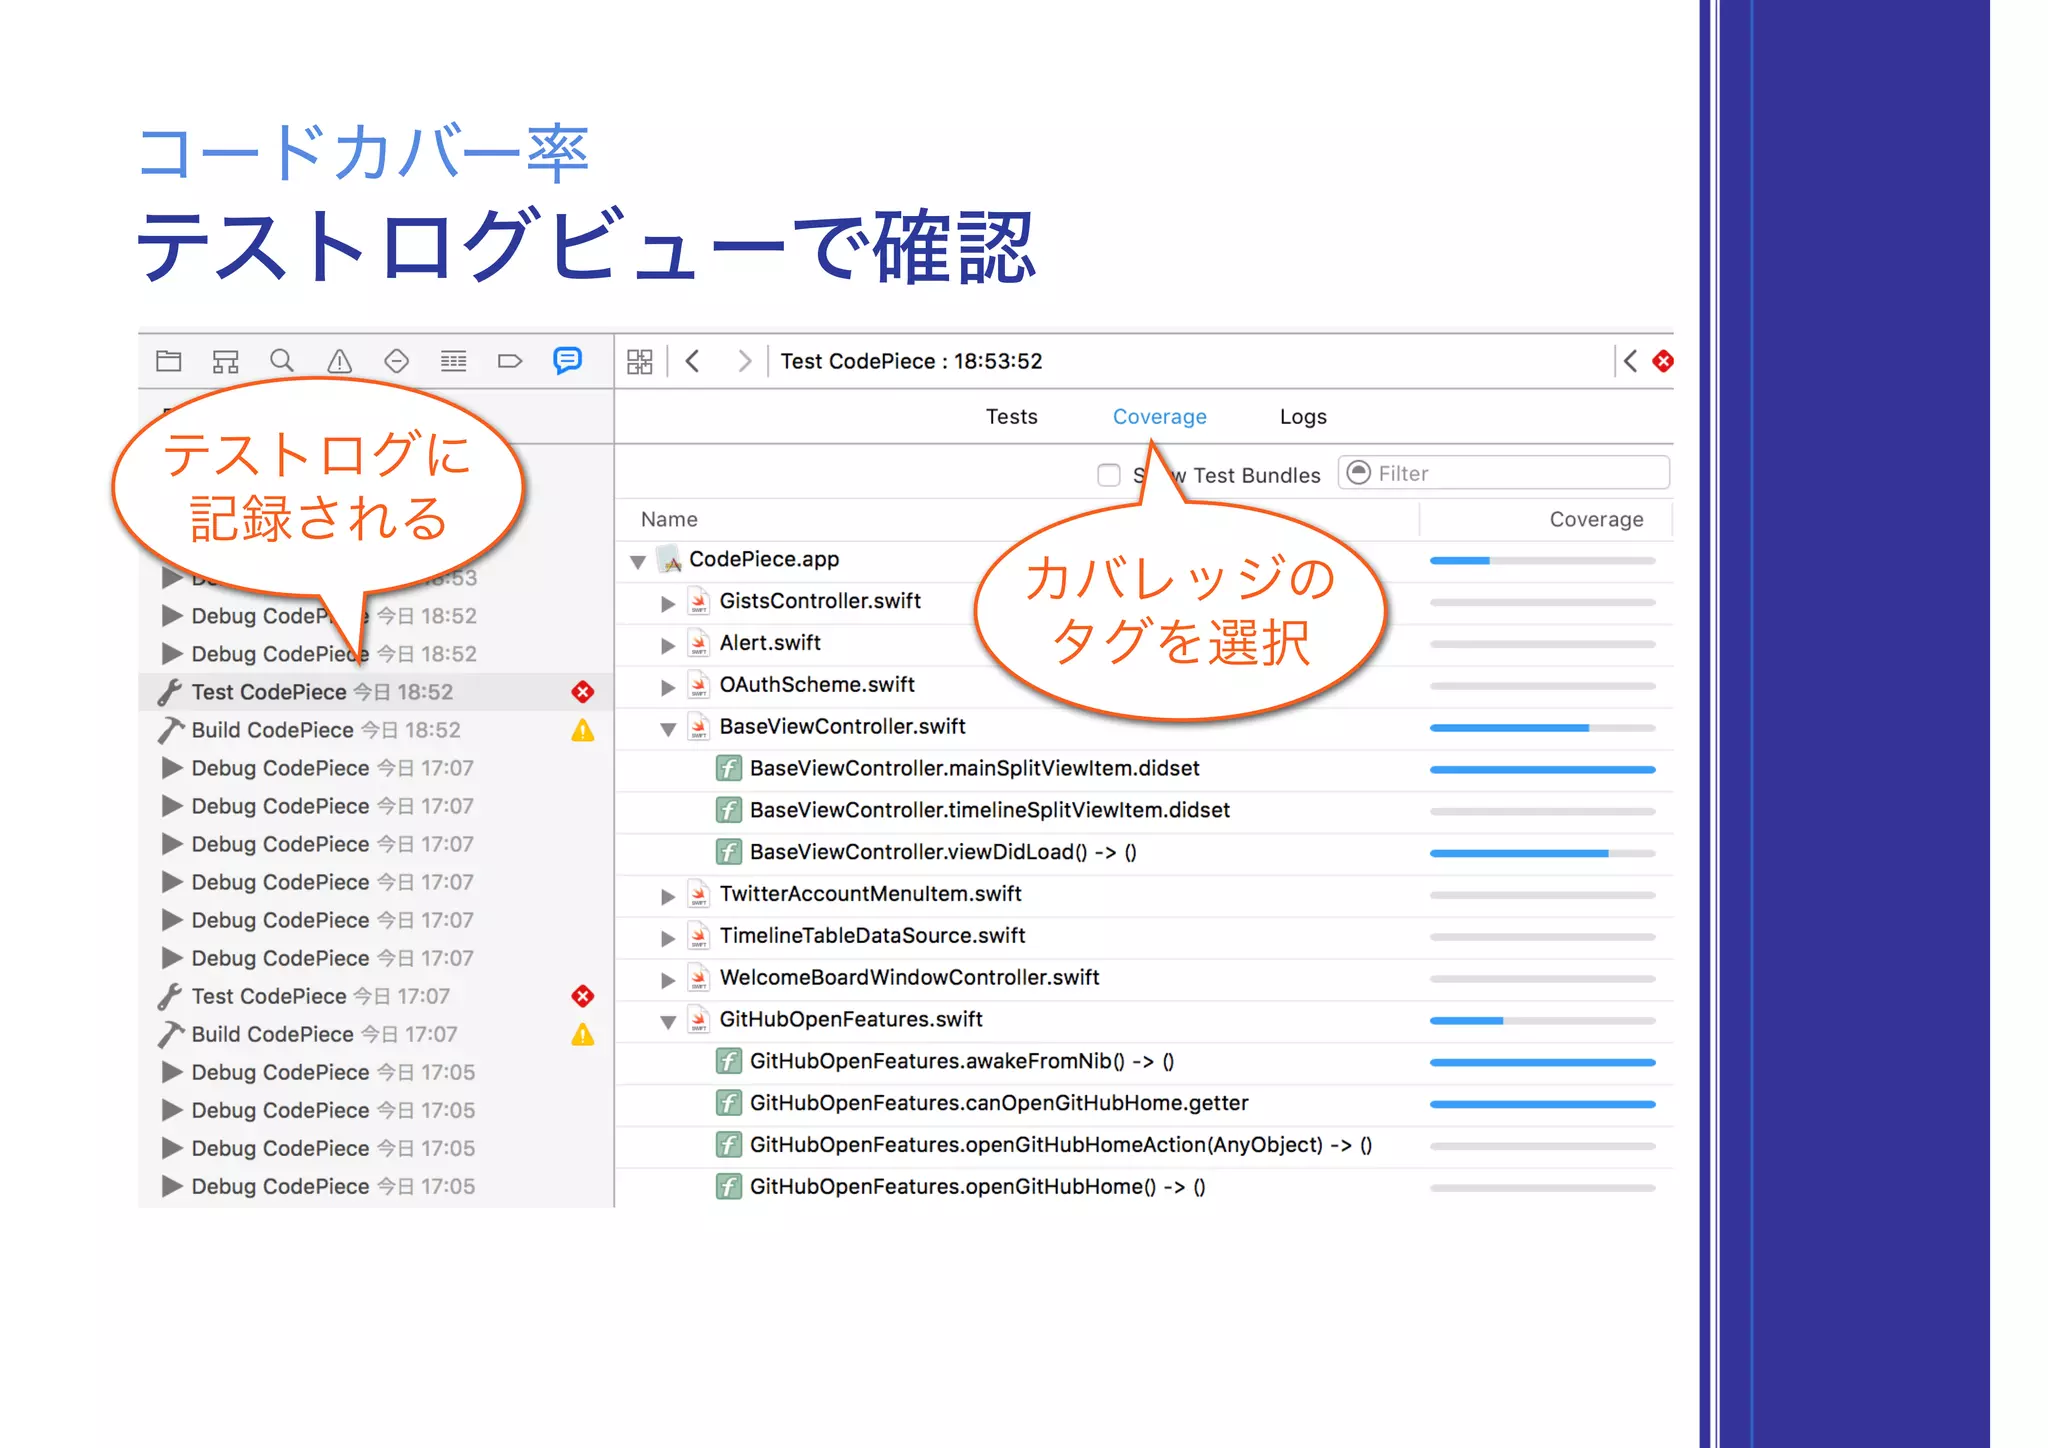Click the red error icon at the jump bar's right end
2048x1448 pixels.
coord(1663,361)
